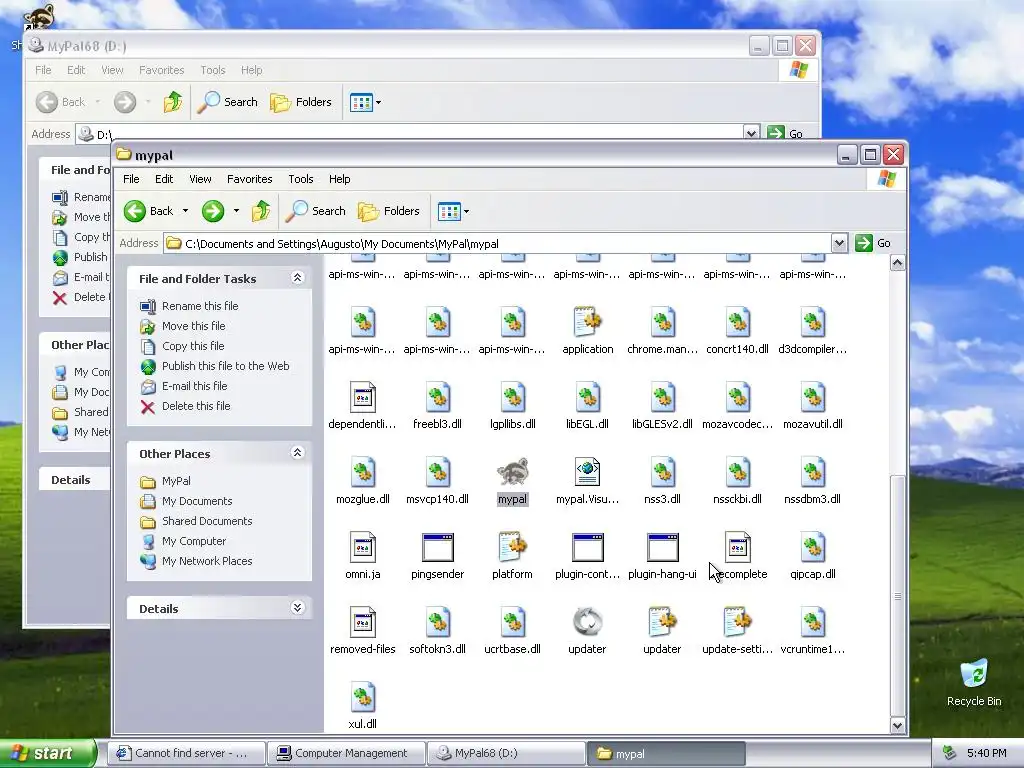
Task: Open the File menu in mypal window
Action: click(x=131, y=179)
